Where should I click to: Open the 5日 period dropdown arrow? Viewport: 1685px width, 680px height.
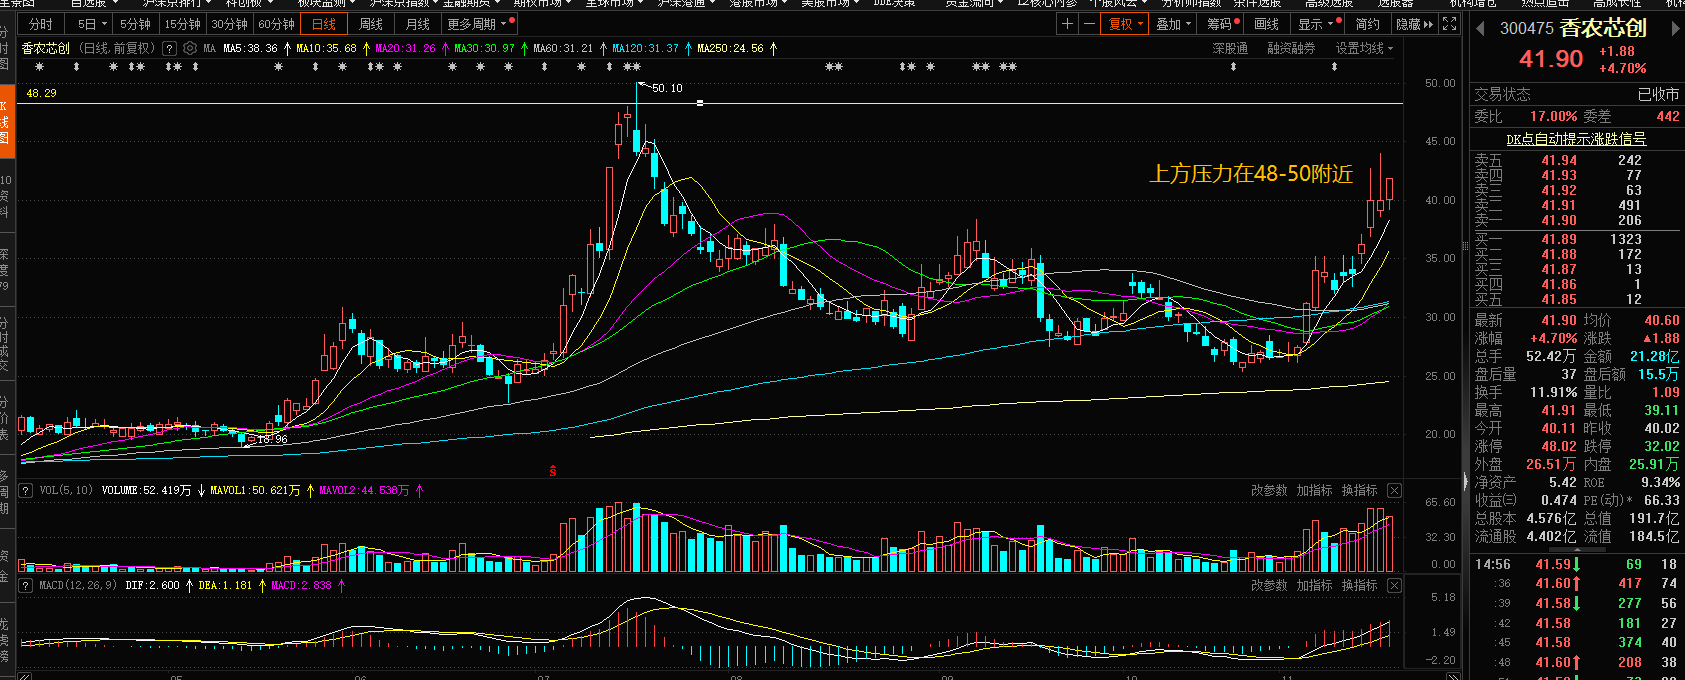(x=104, y=24)
